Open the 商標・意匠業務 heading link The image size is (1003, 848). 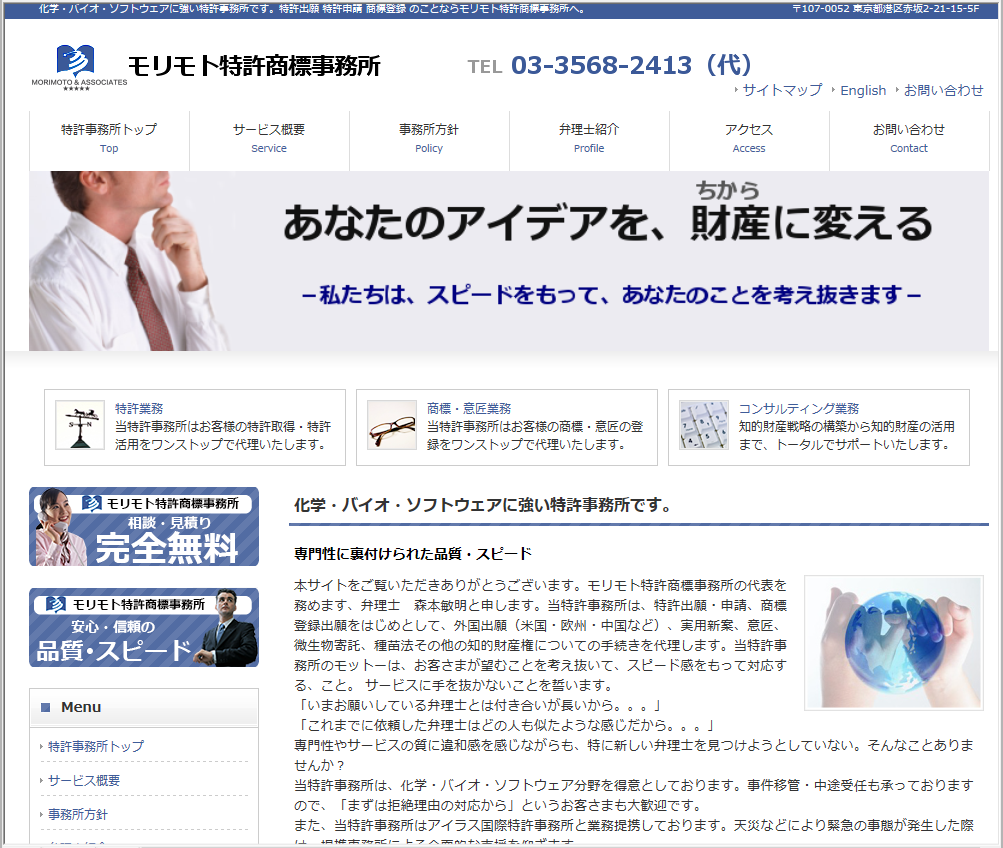(x=469, y=408)
